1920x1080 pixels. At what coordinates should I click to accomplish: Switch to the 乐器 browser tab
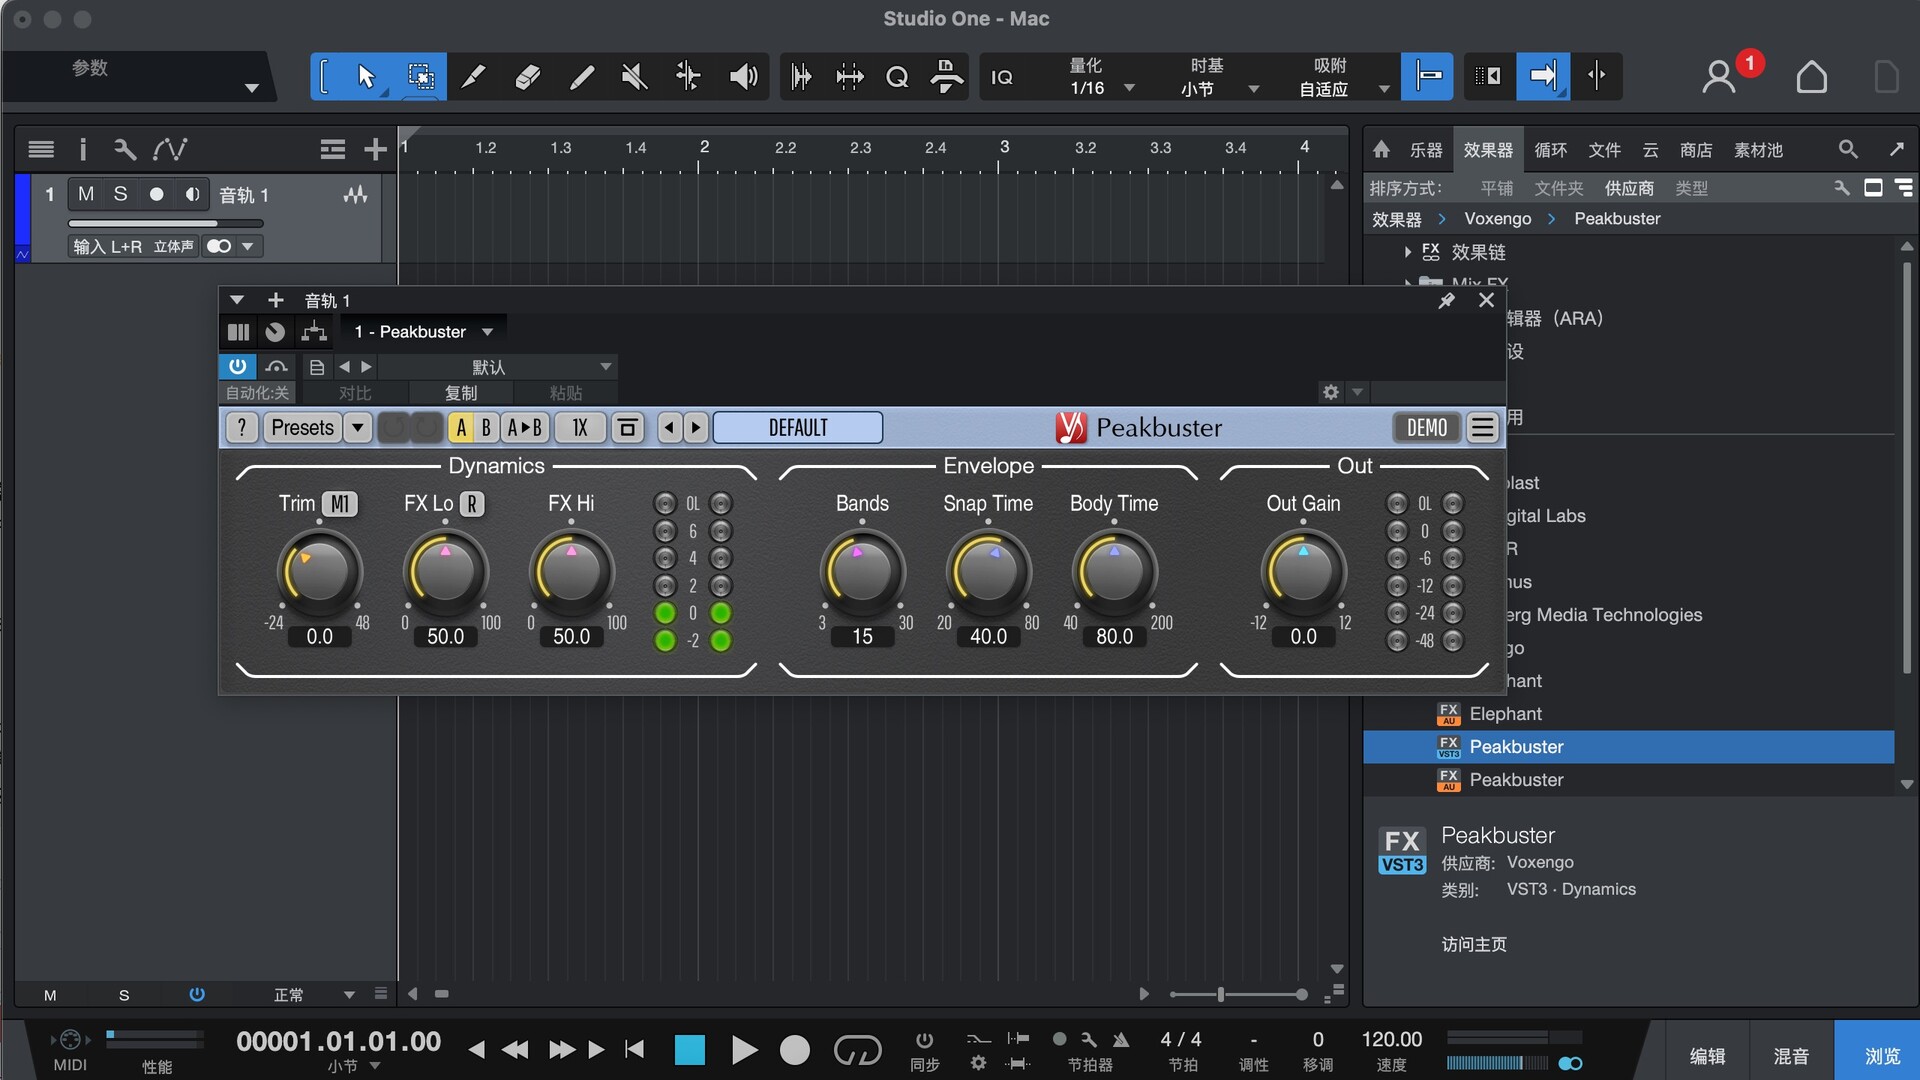pos(1425,150)
